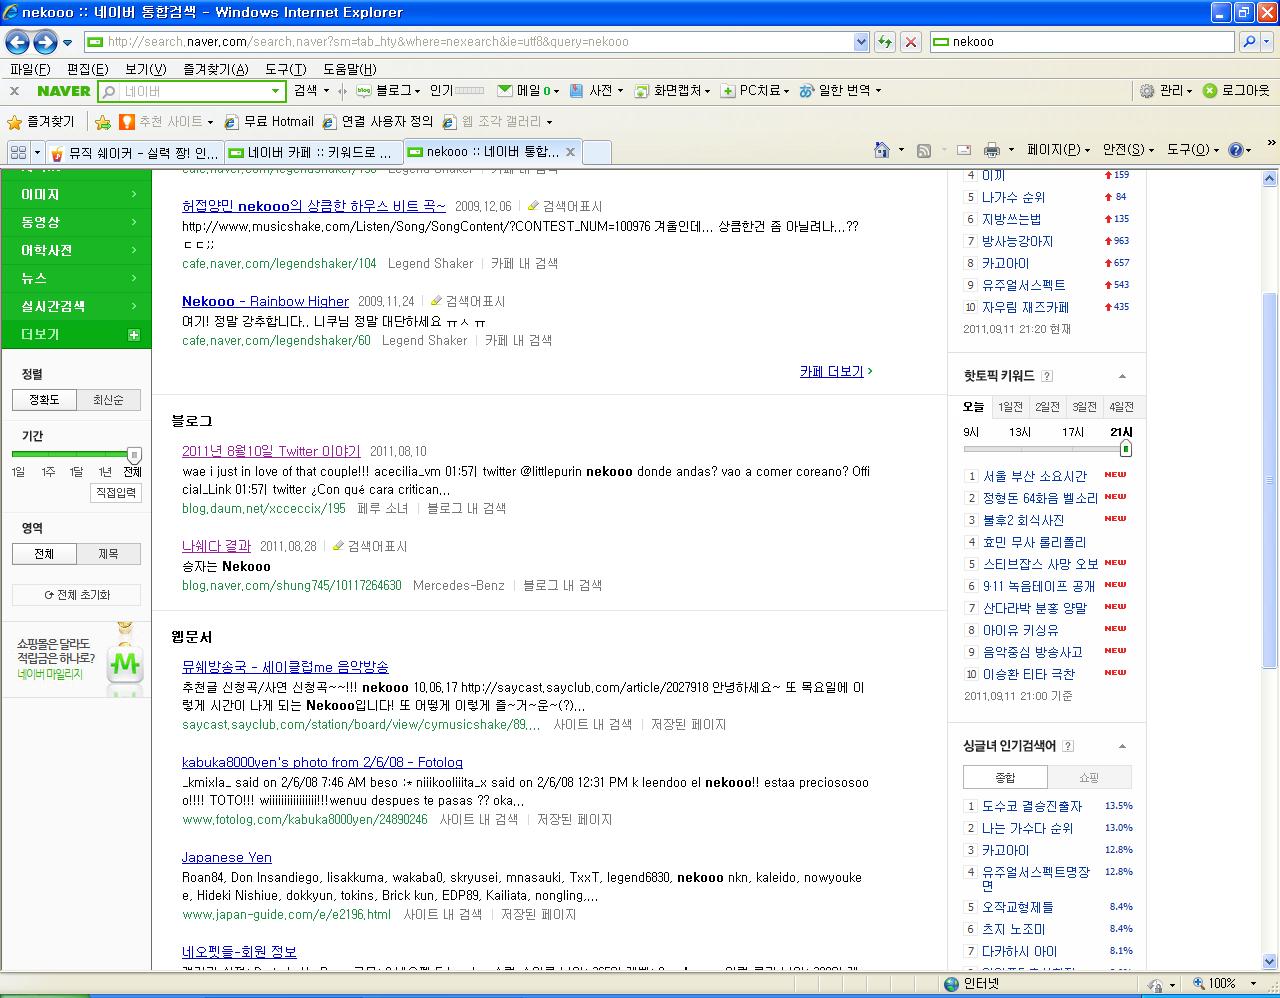Image resolution: width=1280 pixels, height=998 pixels.
Task: Click the 기간 period slider handle
Action: (134, 455)
